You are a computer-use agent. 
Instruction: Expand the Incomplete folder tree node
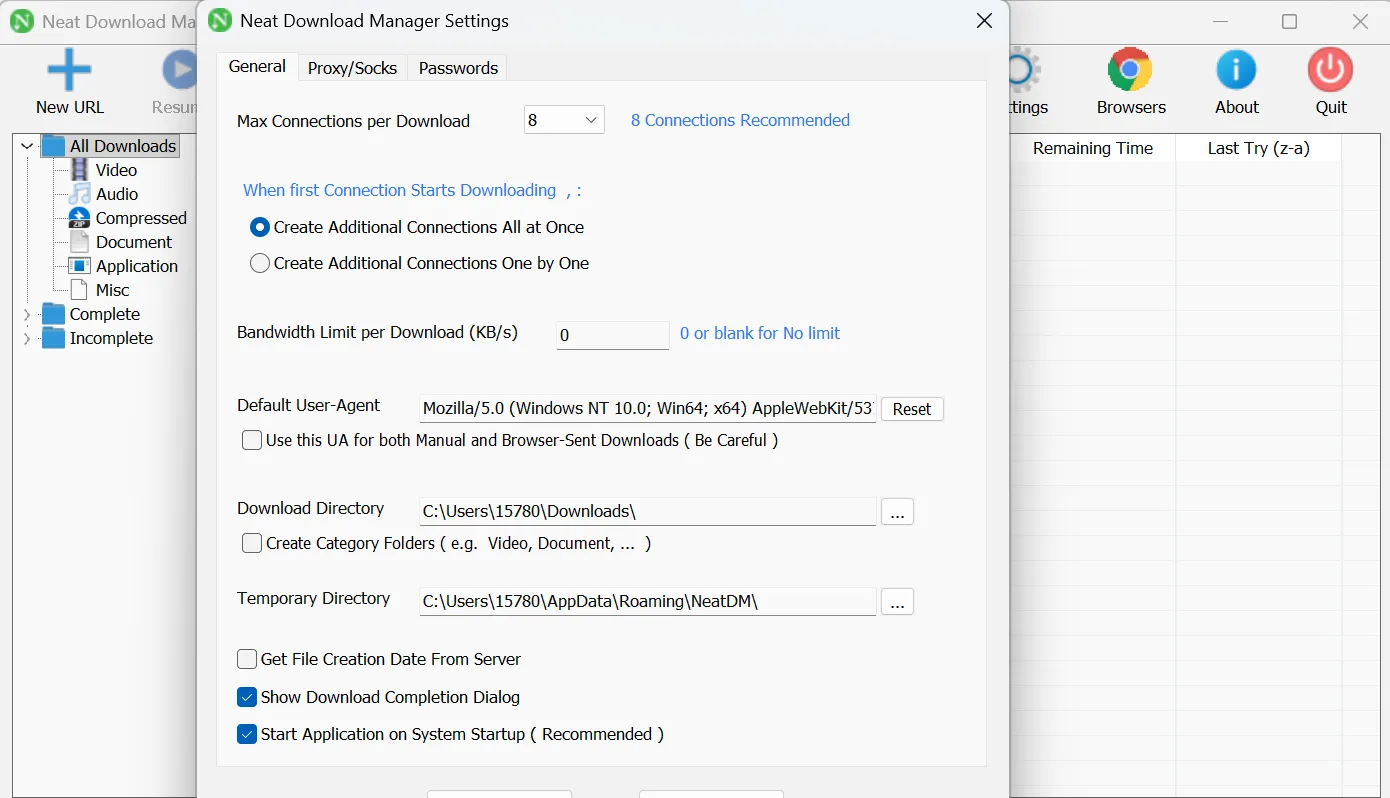[x=27, y=338]
